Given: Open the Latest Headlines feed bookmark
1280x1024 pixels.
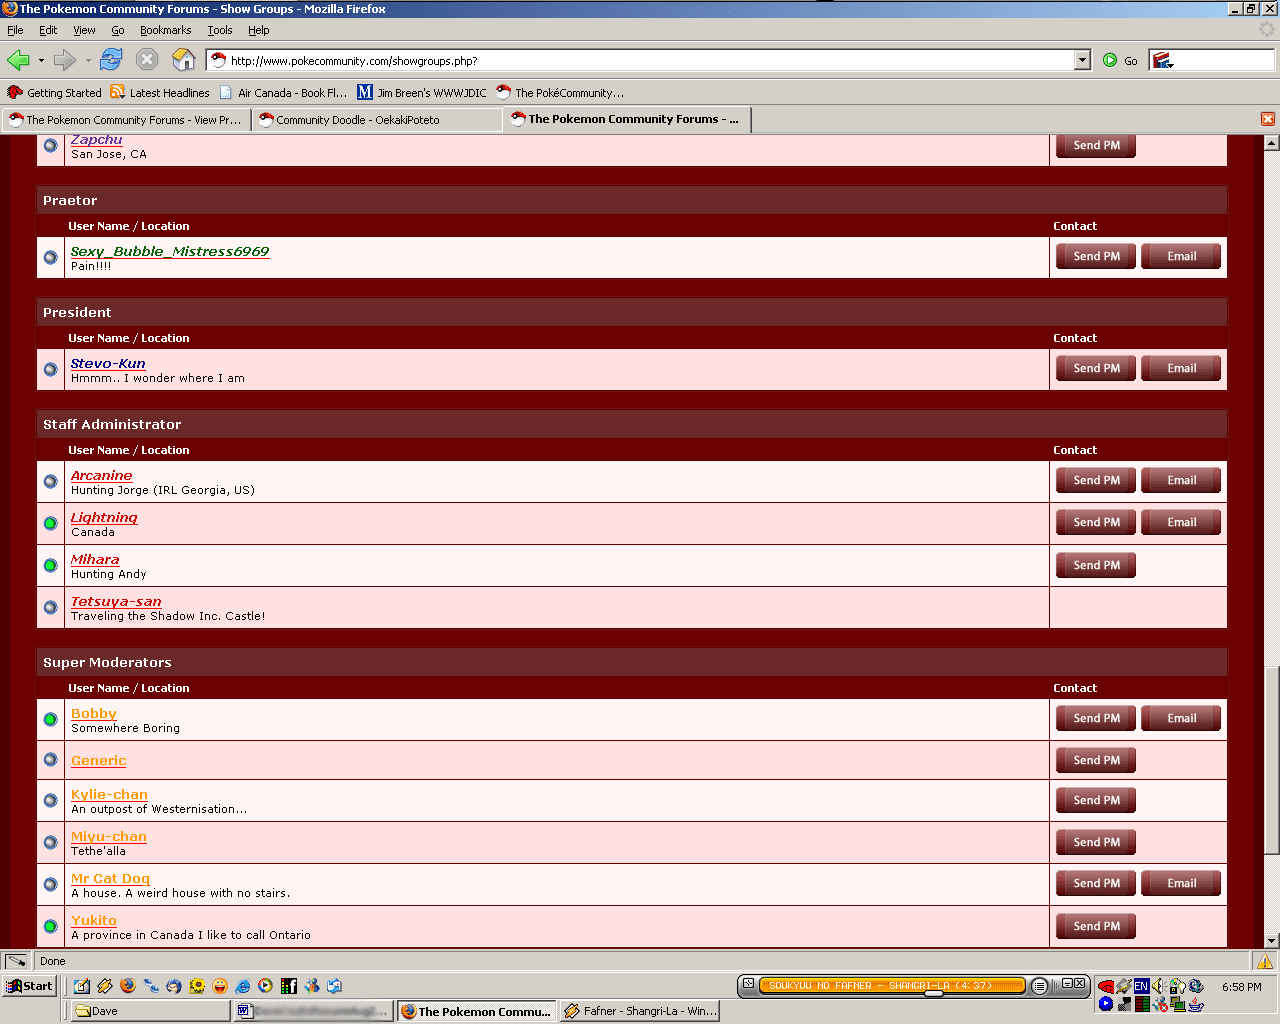Looking at the screenshot, I should pos(160,93).
